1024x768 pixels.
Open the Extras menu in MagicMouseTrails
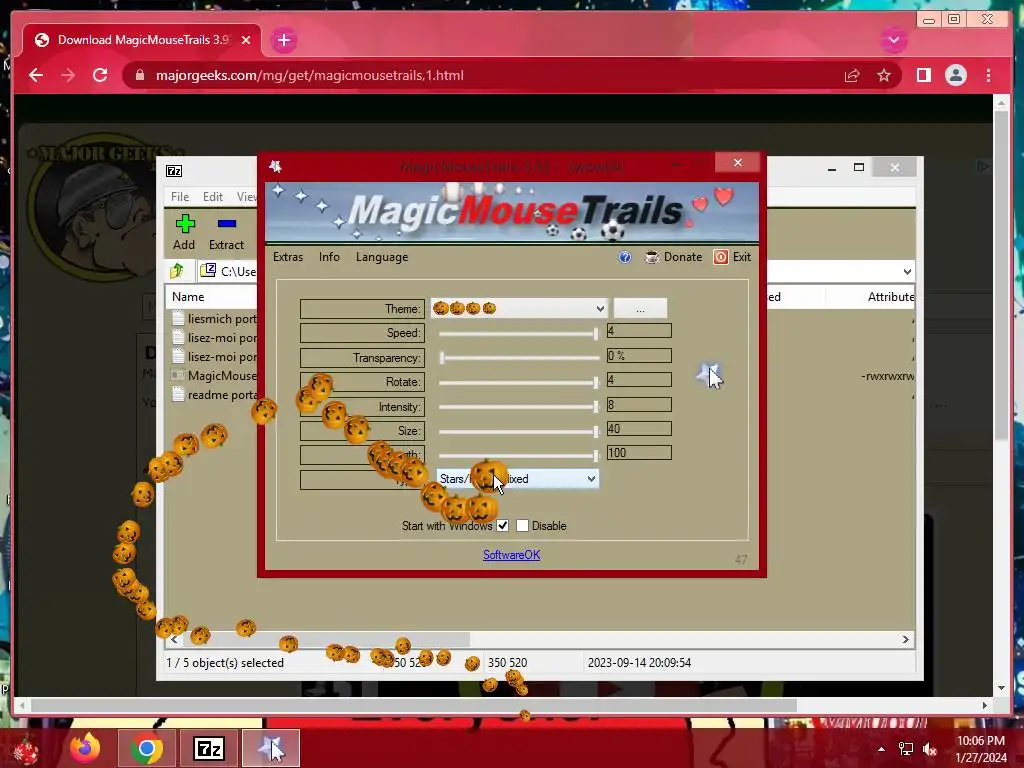click(287, 257)
